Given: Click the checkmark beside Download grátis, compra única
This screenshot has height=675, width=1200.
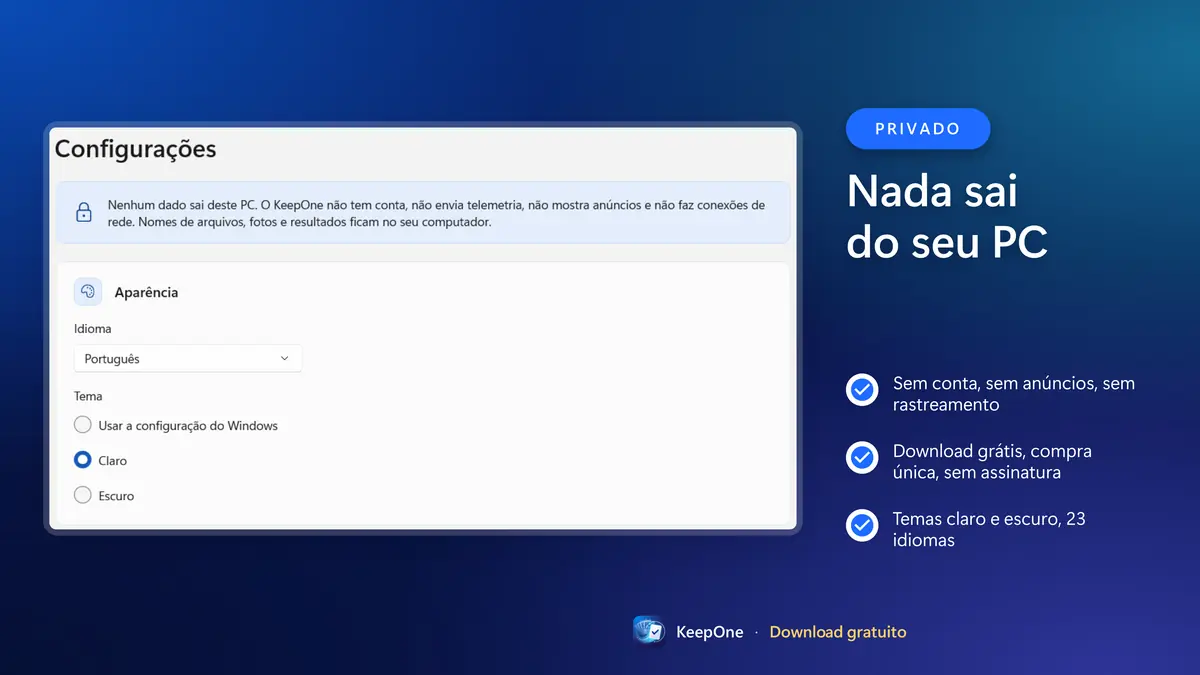Looking at the screenshot, I should [862, 457].
